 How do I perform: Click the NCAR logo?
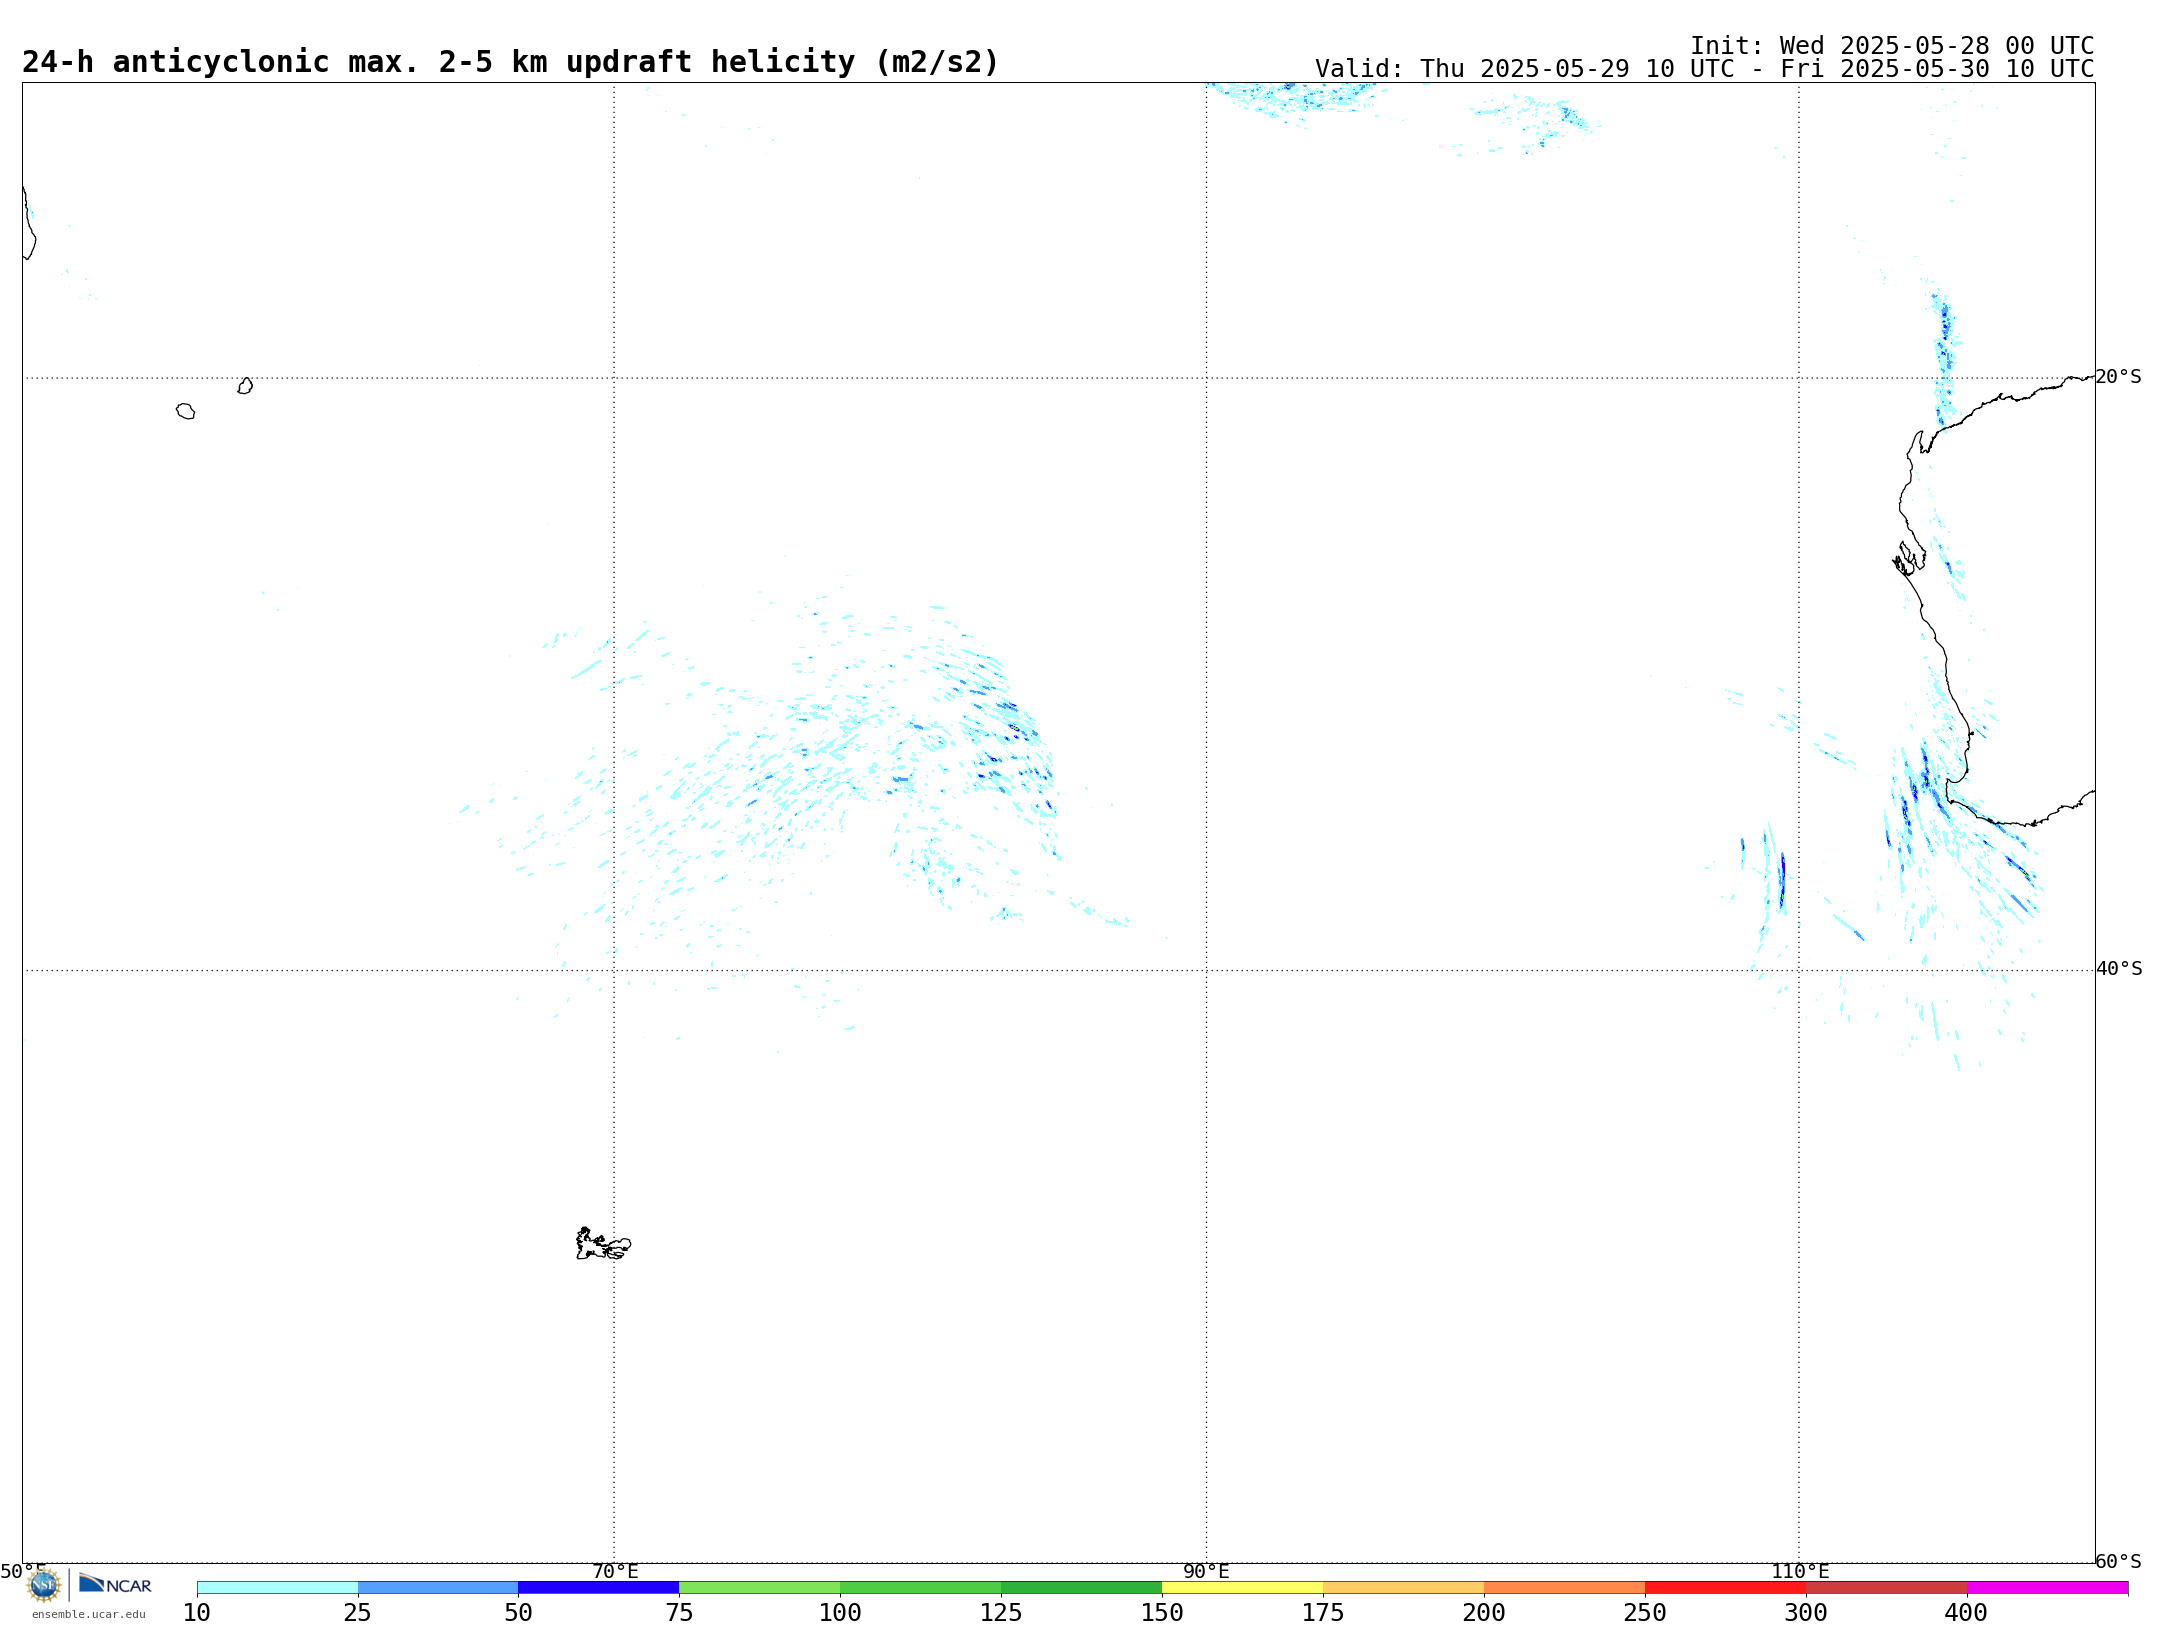coord(115,1584)
